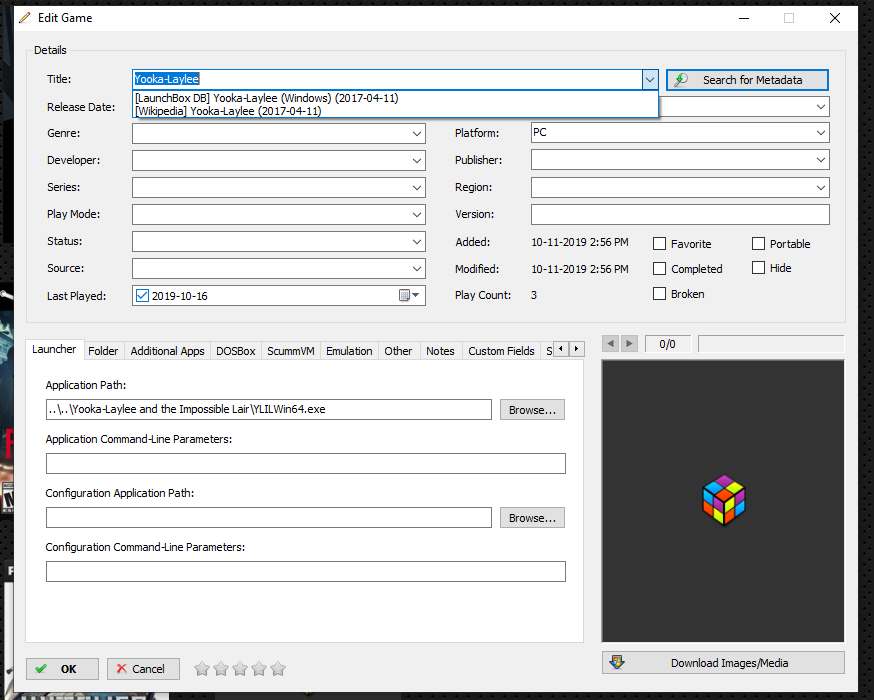This screenshot has width=874, height=700.
Task: Open the DOSBox tab
Action: [x=236, y=351]
